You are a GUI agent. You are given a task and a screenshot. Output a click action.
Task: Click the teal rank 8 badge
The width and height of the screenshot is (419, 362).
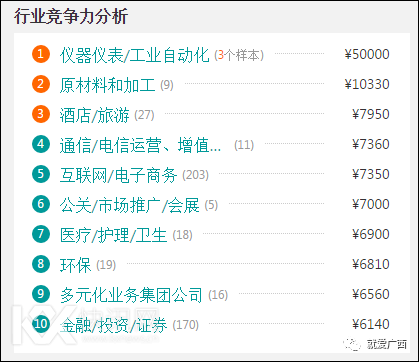(41, 264)
